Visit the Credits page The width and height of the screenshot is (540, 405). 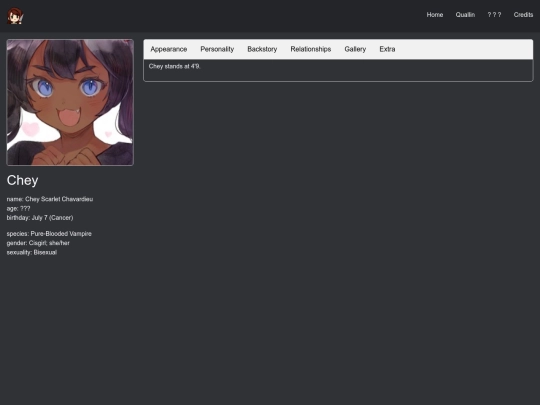523,15
